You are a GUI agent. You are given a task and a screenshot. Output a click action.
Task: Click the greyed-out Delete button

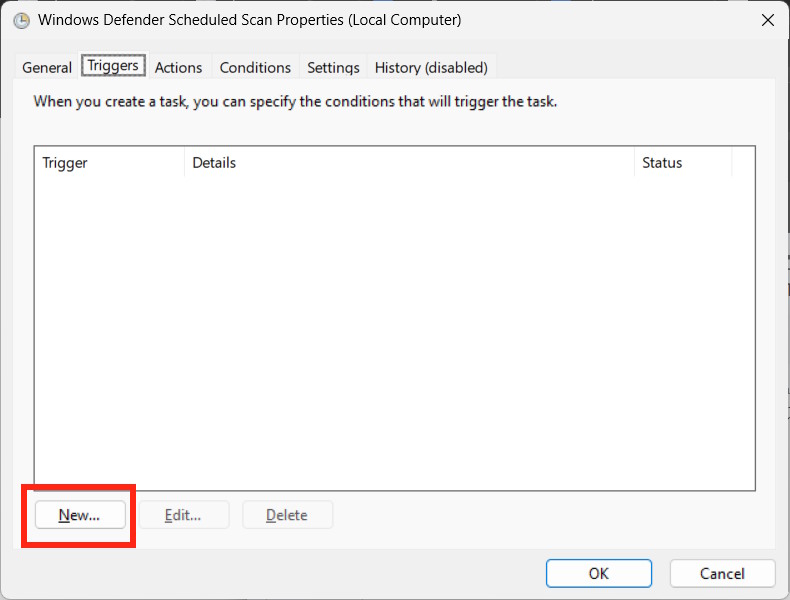[x=287, y=515]
